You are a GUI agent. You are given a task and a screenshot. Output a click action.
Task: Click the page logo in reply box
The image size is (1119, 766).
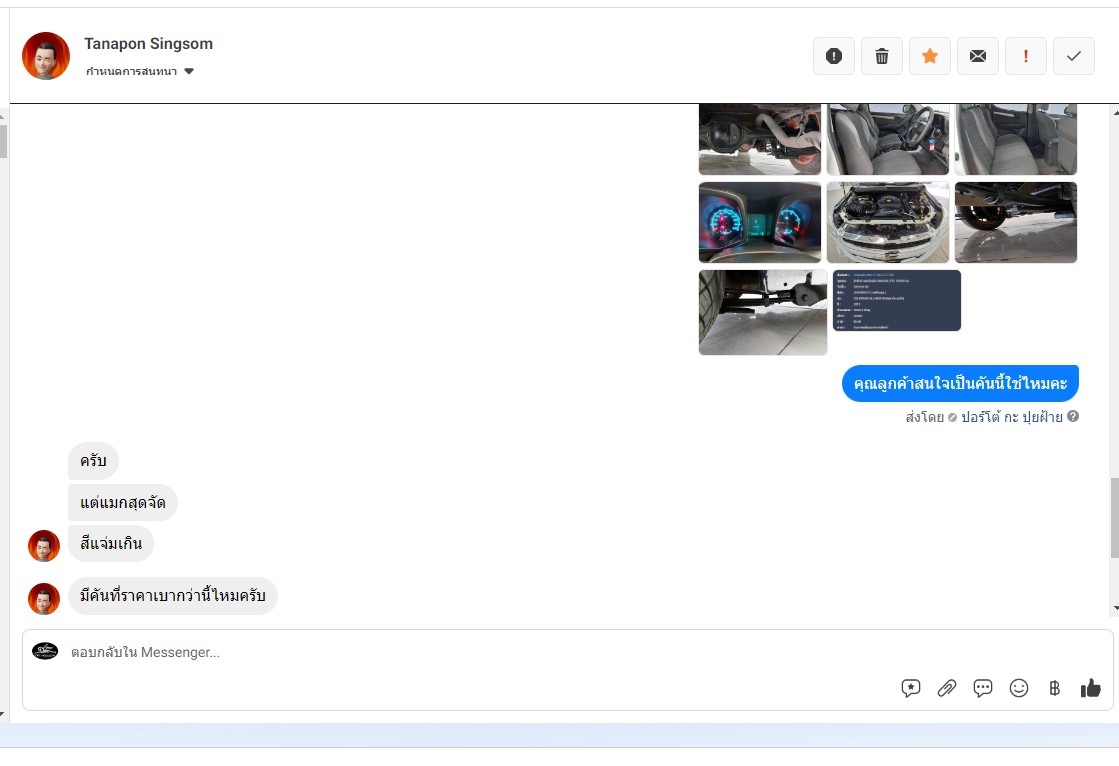[45, 650]
